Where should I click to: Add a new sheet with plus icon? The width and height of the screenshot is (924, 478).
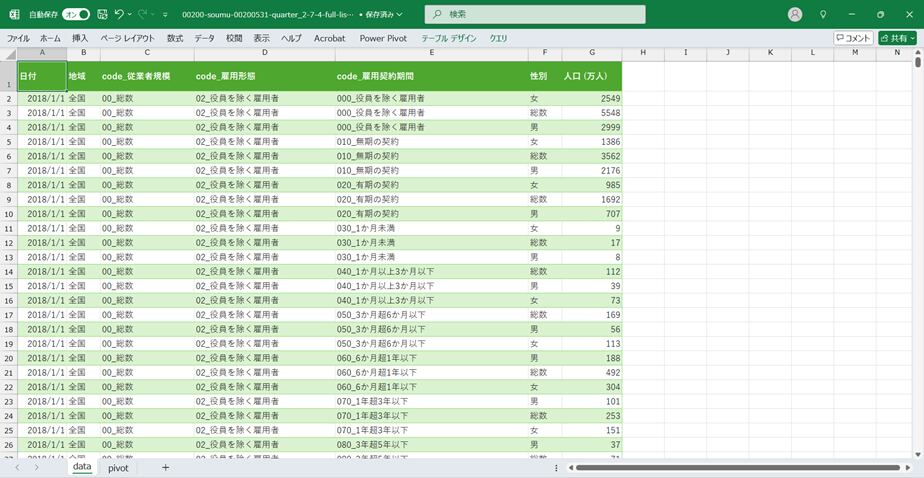click(x=165, y=467)
